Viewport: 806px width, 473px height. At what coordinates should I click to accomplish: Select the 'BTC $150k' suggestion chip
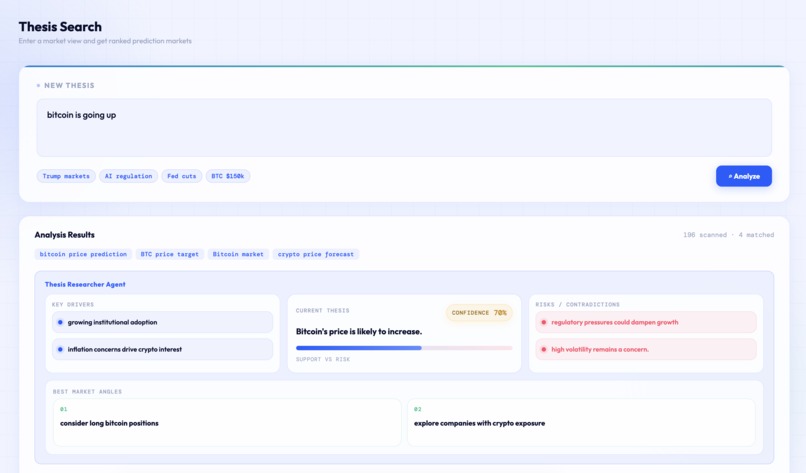(228, 176)
